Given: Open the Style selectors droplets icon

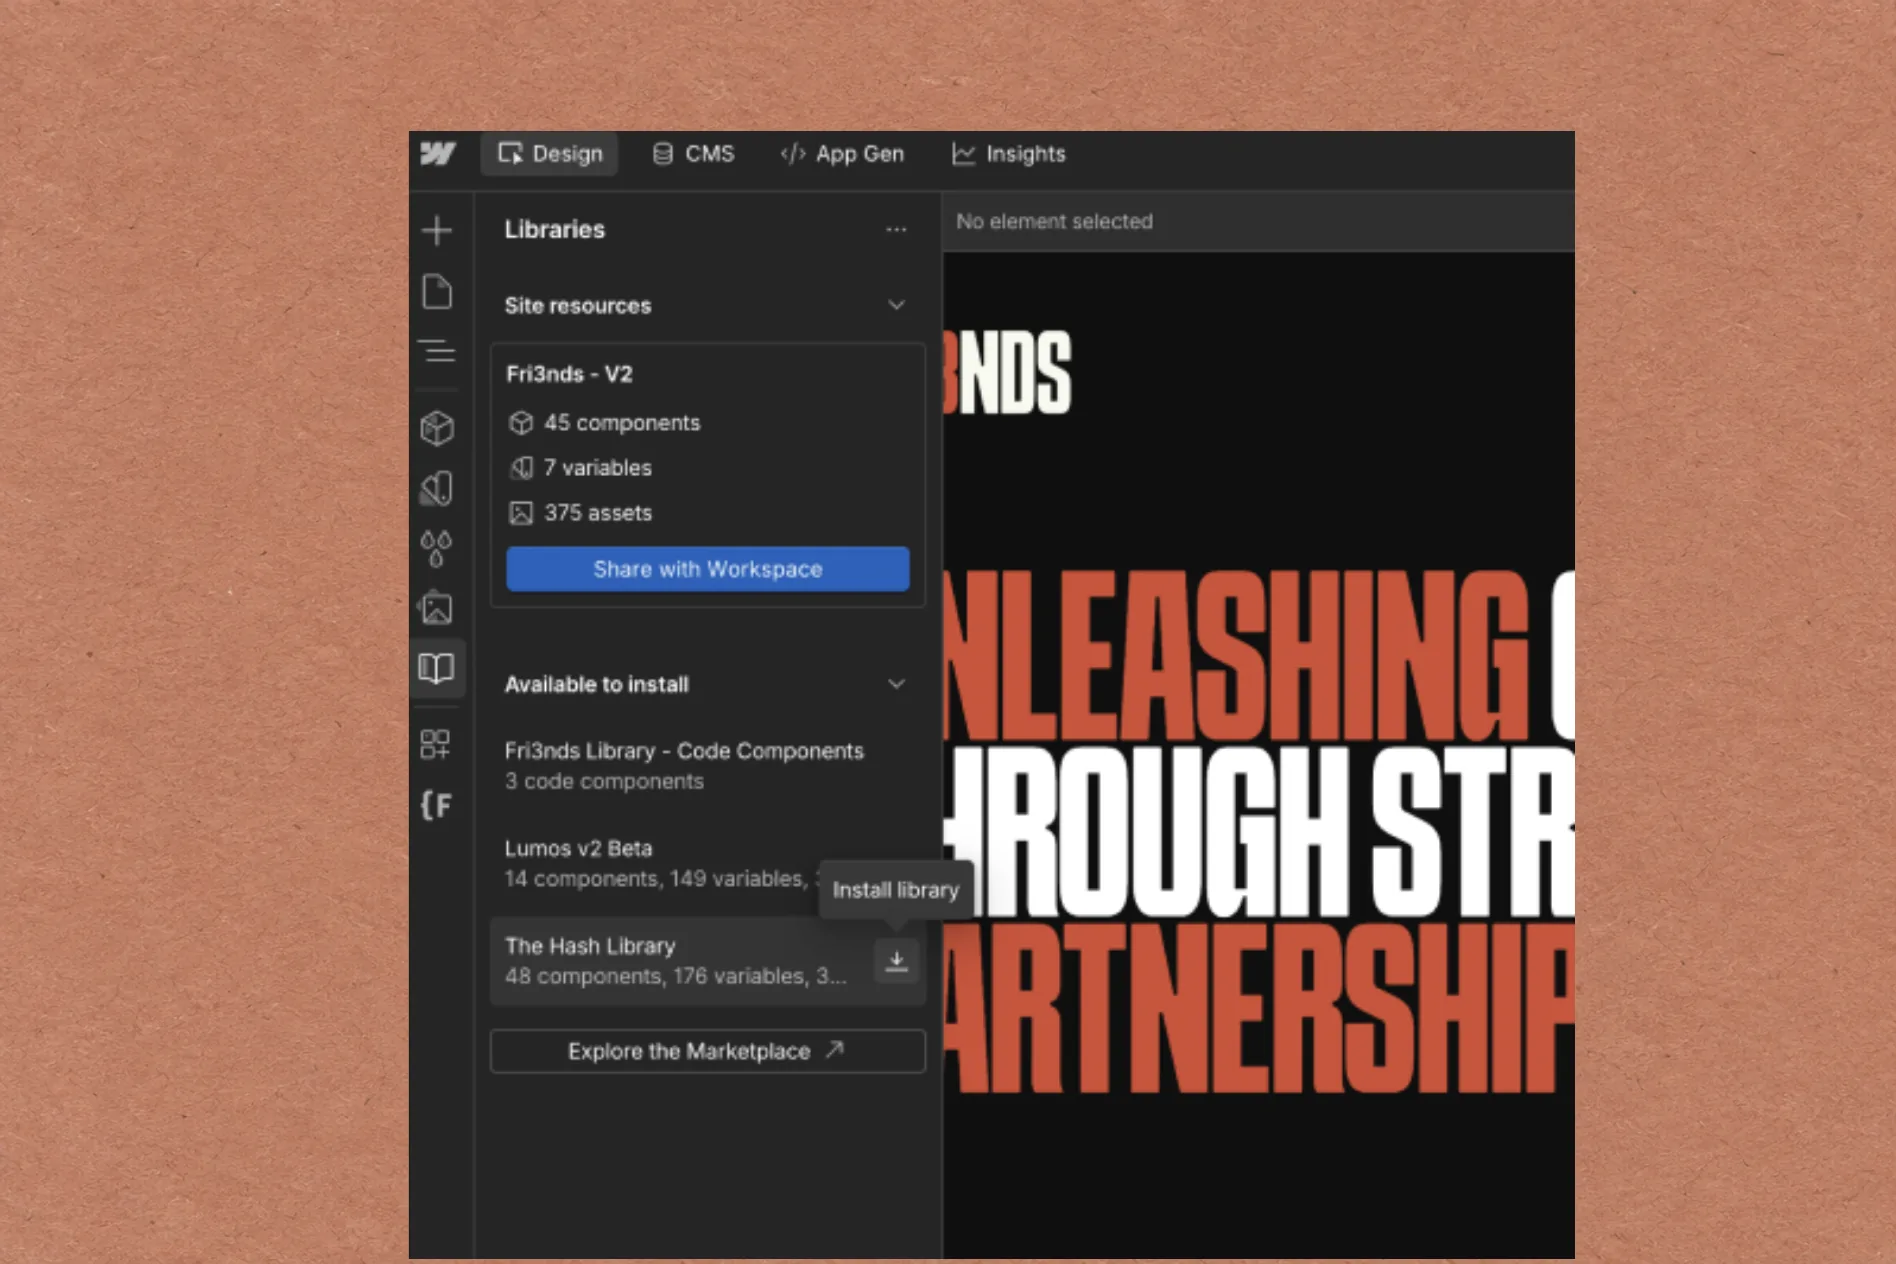Looking at the screenshot, I should point(437,548).
